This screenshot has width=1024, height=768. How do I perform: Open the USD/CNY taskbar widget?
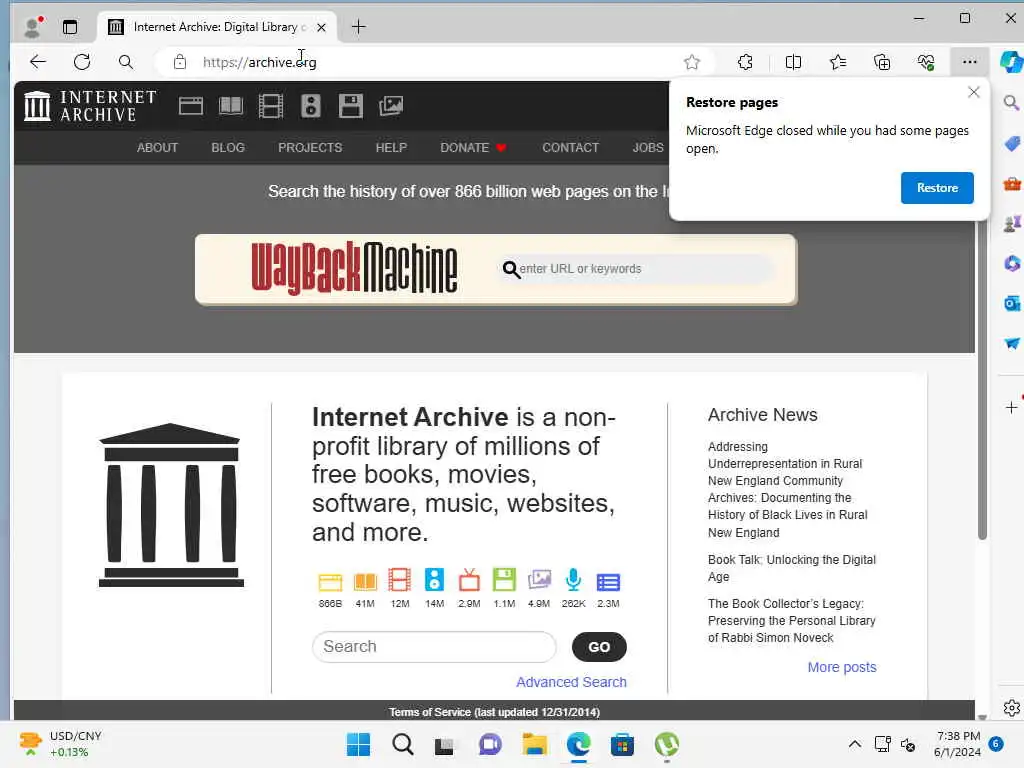[x=61, y=744]
